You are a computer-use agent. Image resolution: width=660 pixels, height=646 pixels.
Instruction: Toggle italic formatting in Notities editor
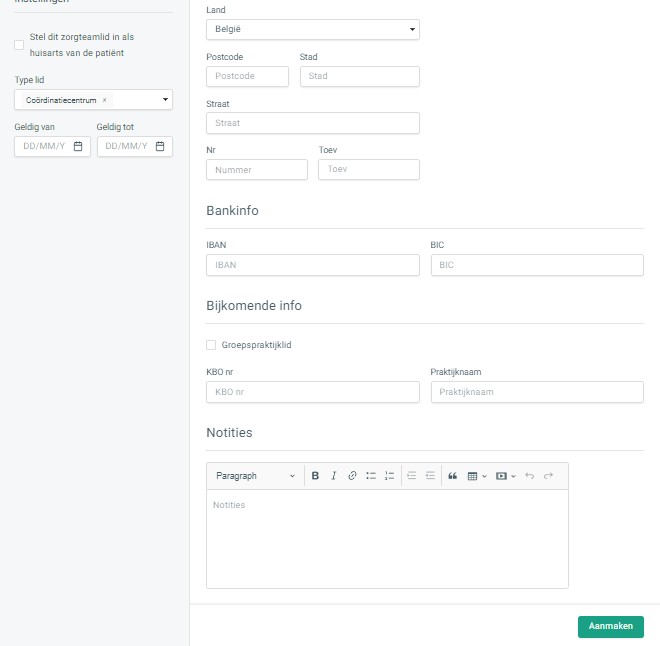click(333, 476)
